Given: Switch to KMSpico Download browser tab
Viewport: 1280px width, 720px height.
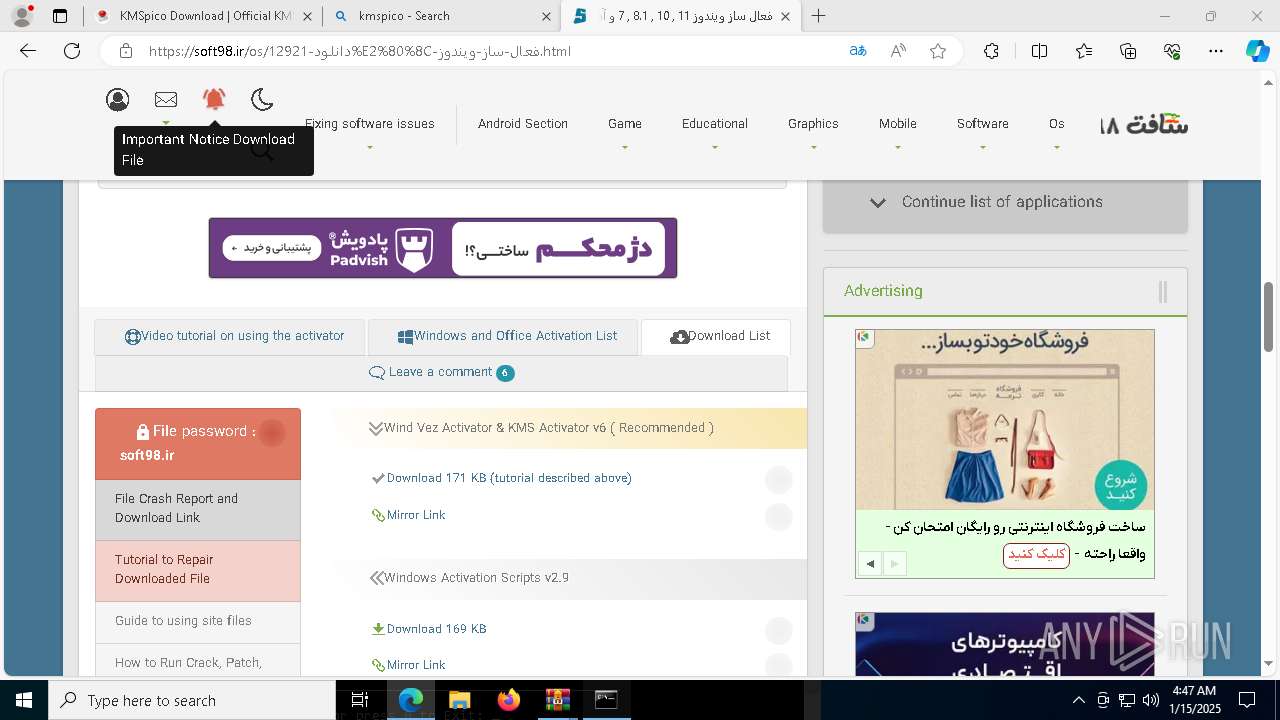Looking at the screenshot, I should [x=204, y=16].
